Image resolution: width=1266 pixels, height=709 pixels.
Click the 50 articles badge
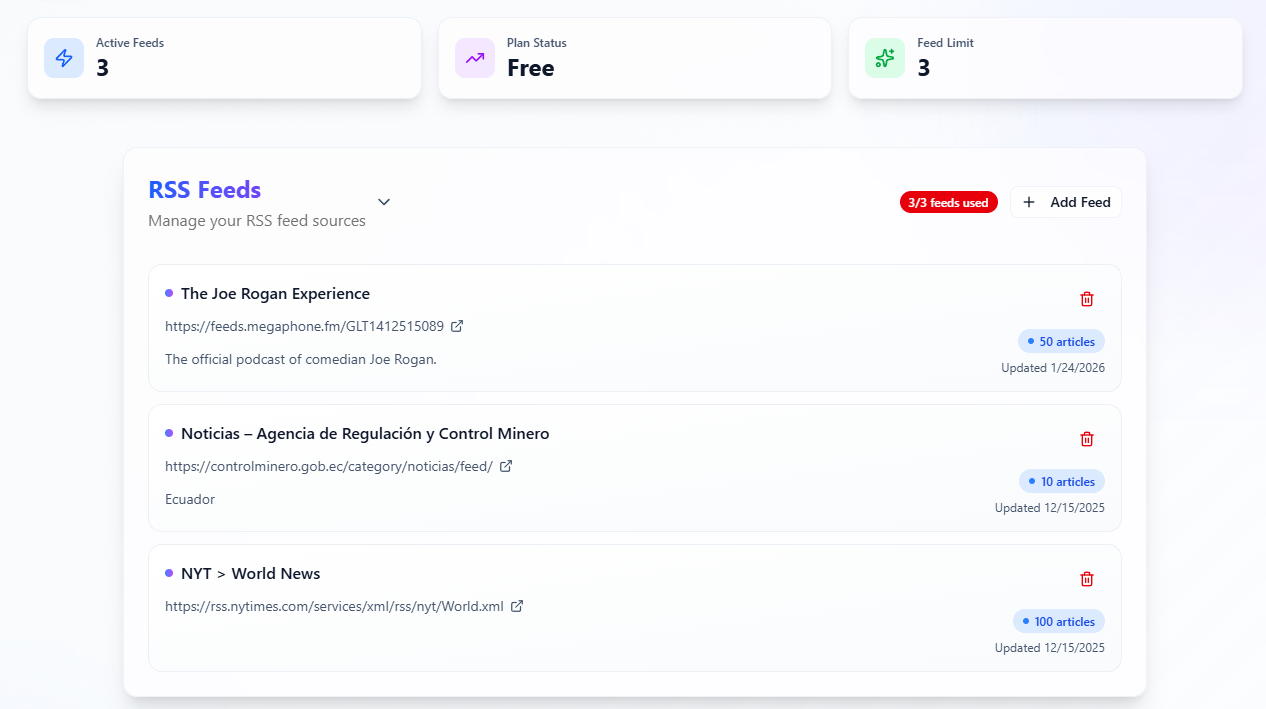point(1061,341)
